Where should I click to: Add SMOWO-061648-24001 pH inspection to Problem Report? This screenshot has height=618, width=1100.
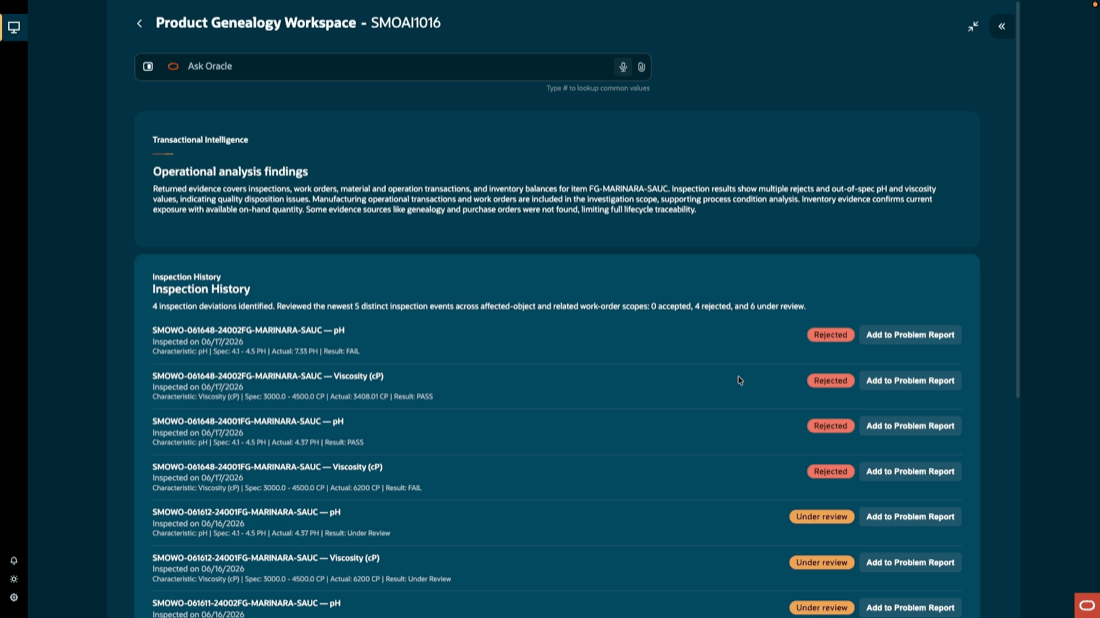[x=910, y=426]
